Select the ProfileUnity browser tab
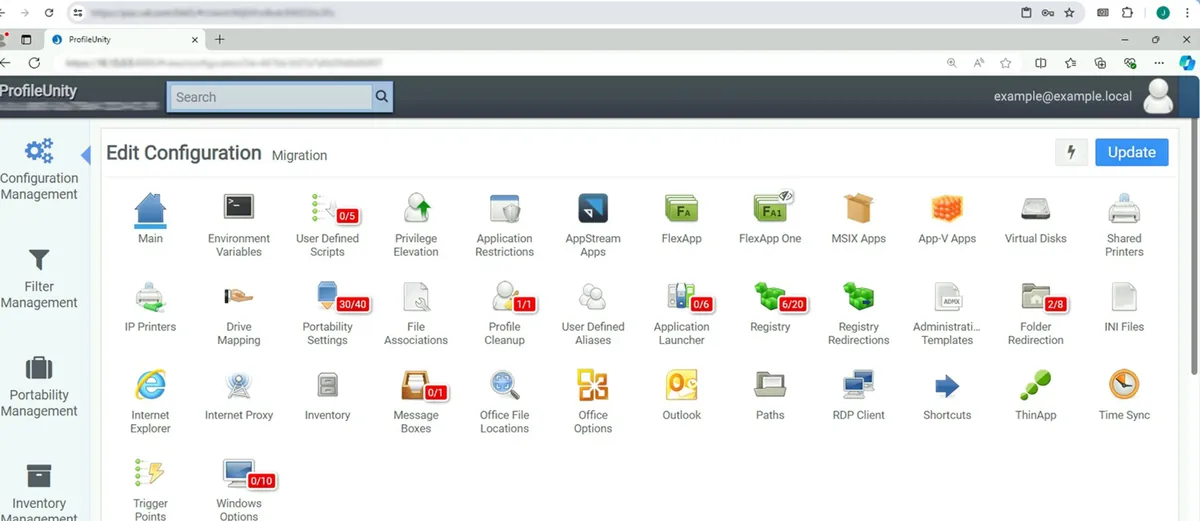This screenshot has height=521, width=1200. 125,39
